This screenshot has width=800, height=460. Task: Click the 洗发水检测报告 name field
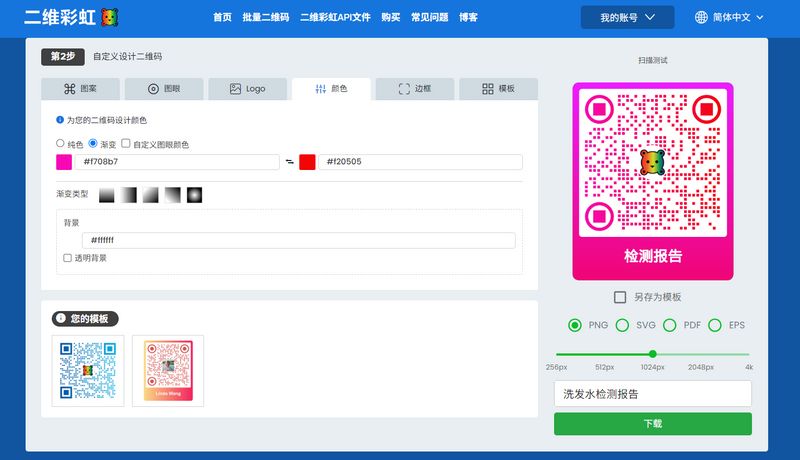653,394
